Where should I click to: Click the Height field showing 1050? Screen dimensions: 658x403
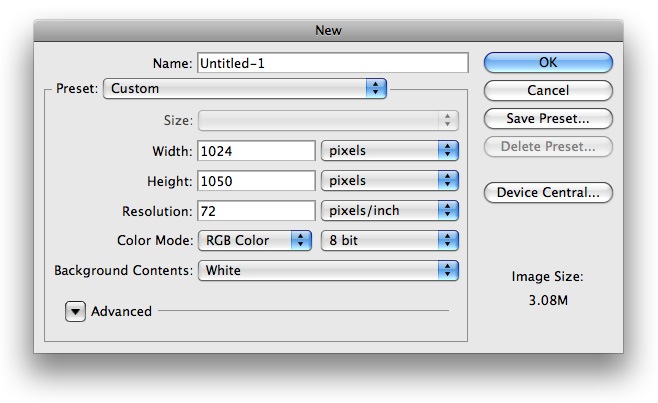coord(256,181)
